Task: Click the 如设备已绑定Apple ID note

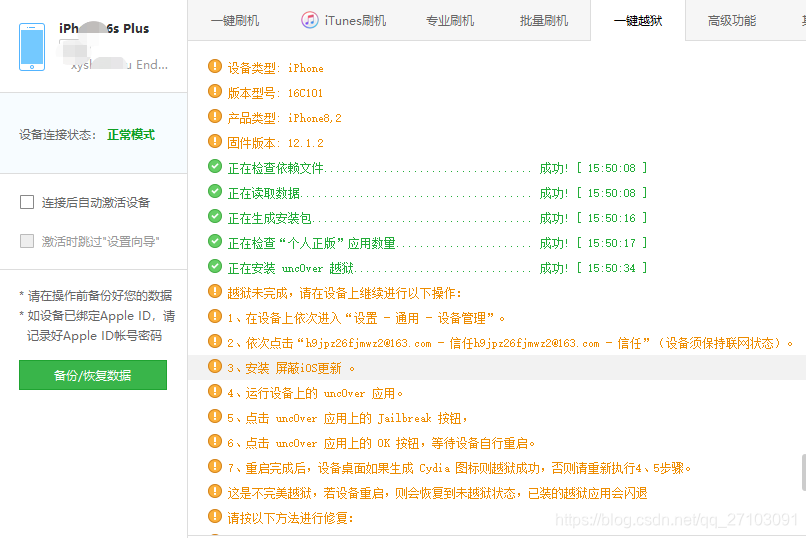Action: (x=98, y=325)
